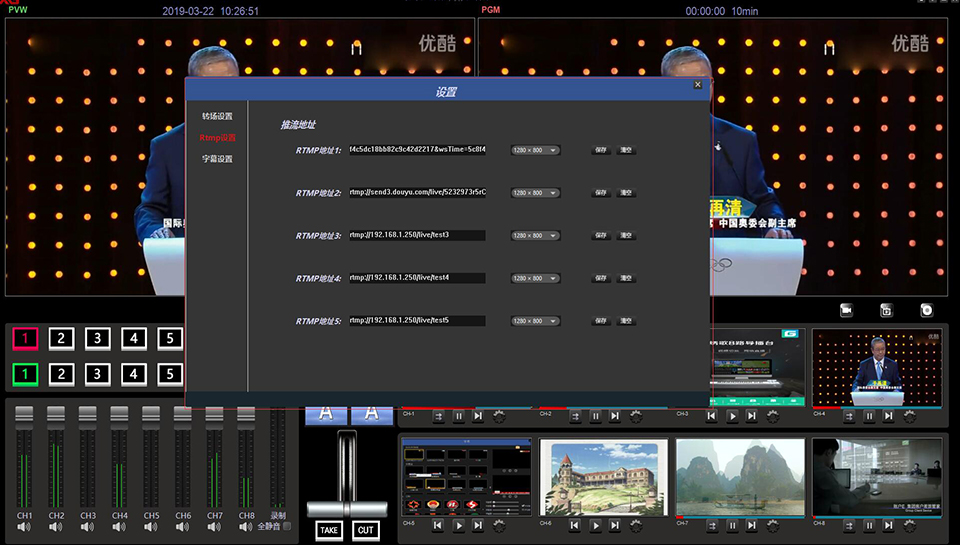Skip to next clip on CH6
960x545 pixels.
615,525
